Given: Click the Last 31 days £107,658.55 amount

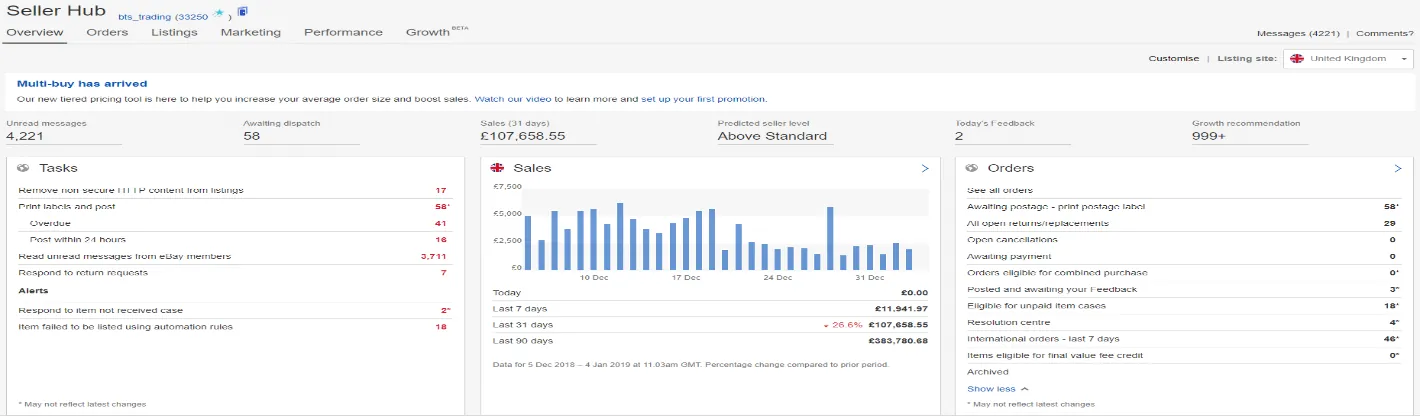Looking at the screenshot, I should tap(898, 324).
